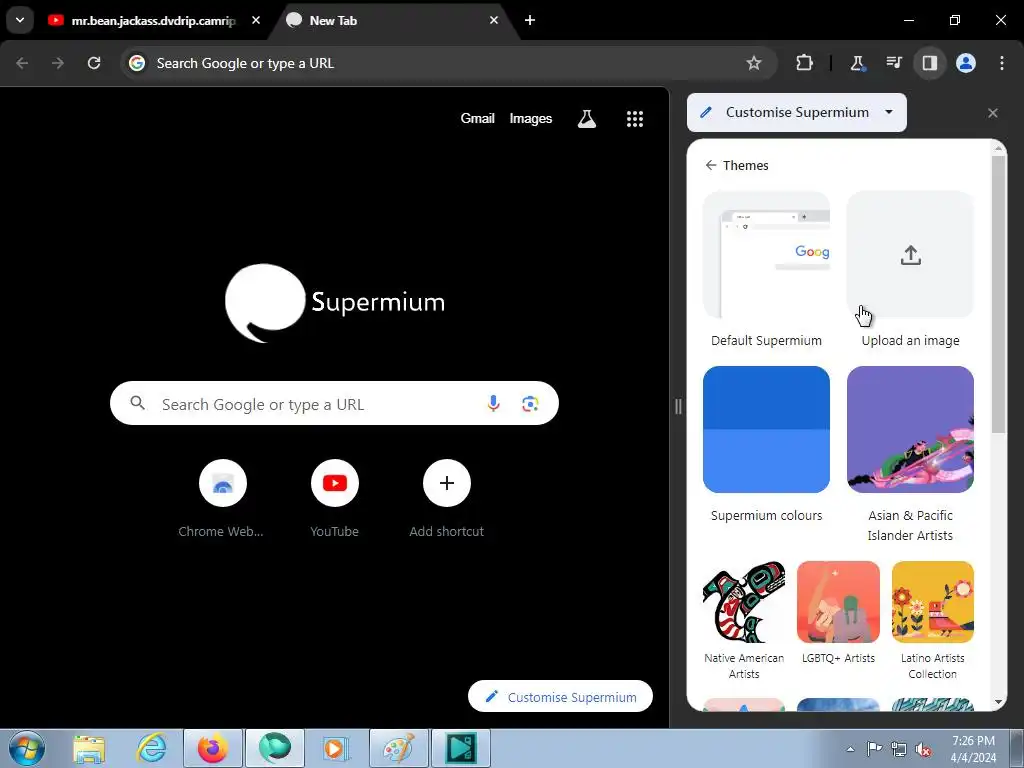Start voice search with the microphone
Viewport: 1024px width, 768px height.
pos(493,404)
